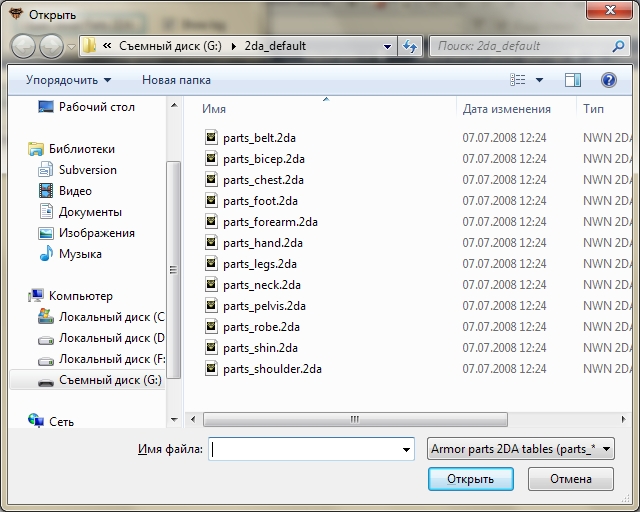
Task: Toggle the preview pane icon
Action: 573,80
